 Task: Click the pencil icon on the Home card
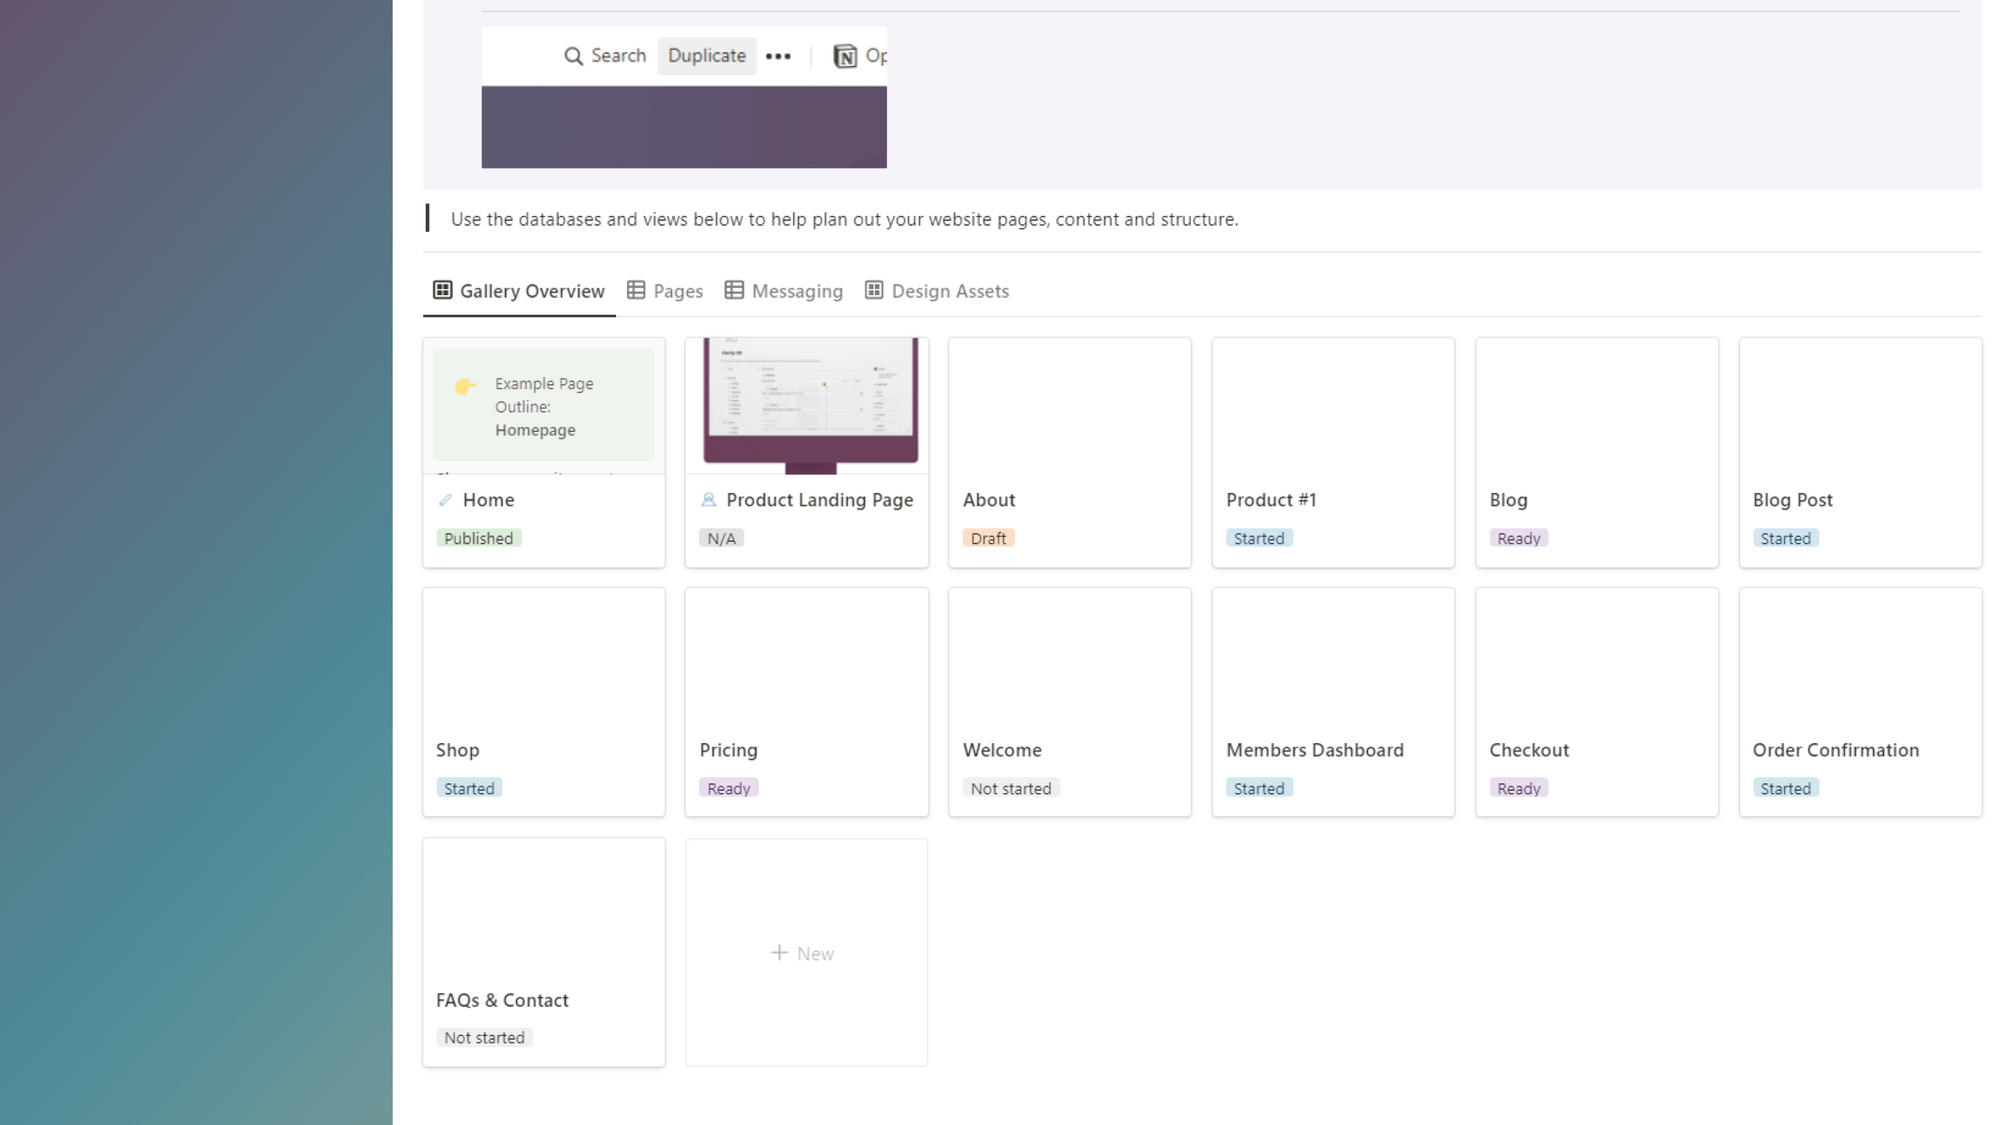click(x=446, y=499)
